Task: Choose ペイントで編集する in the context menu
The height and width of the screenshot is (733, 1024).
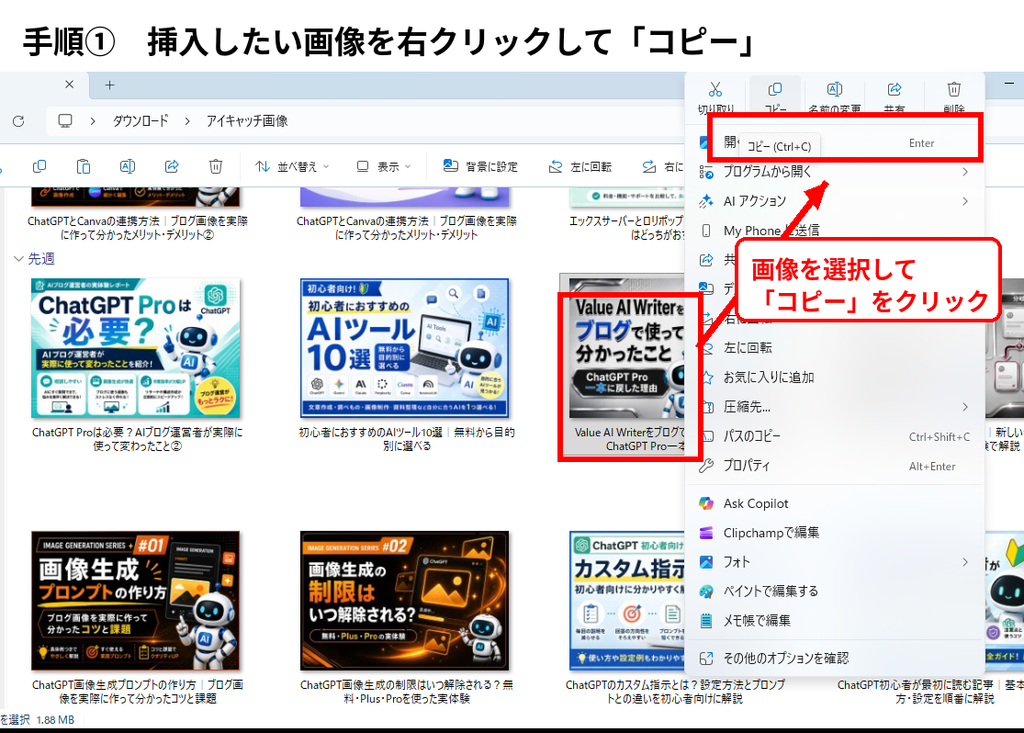Action: pyautogui.click(x=834, y=592)
